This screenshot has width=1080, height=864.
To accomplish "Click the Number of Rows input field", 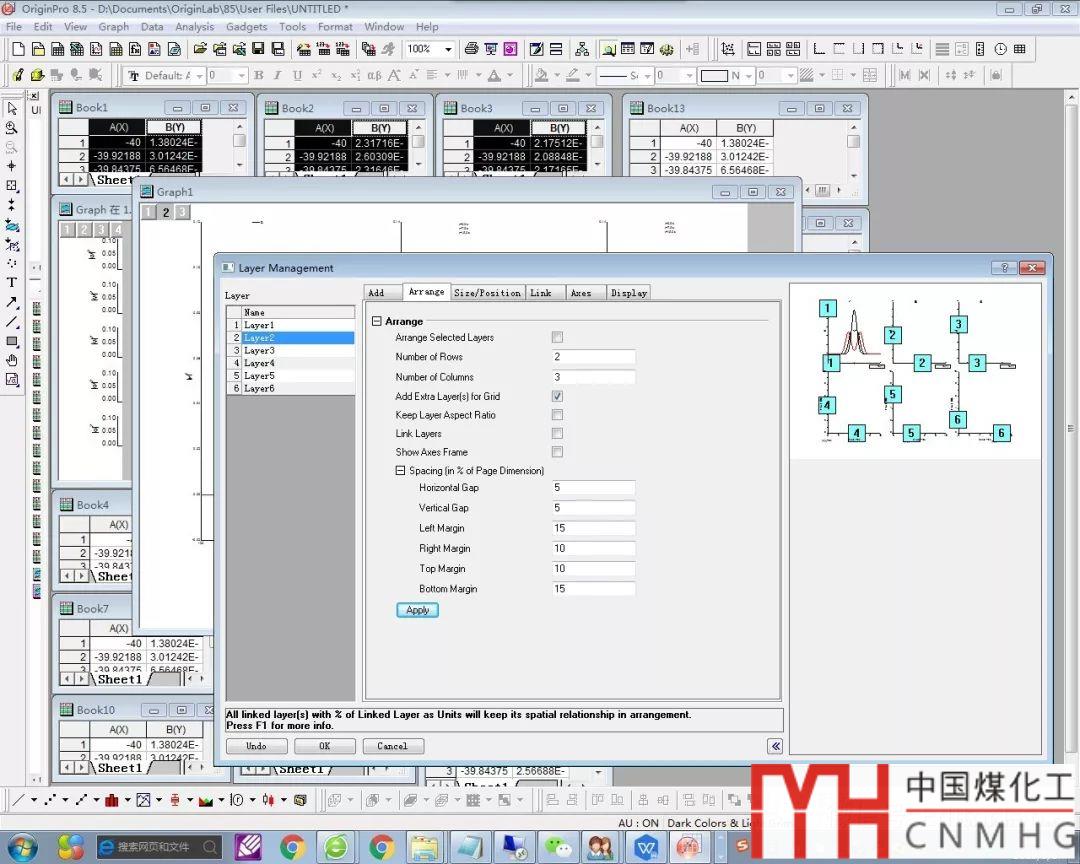I will (593, 357).
